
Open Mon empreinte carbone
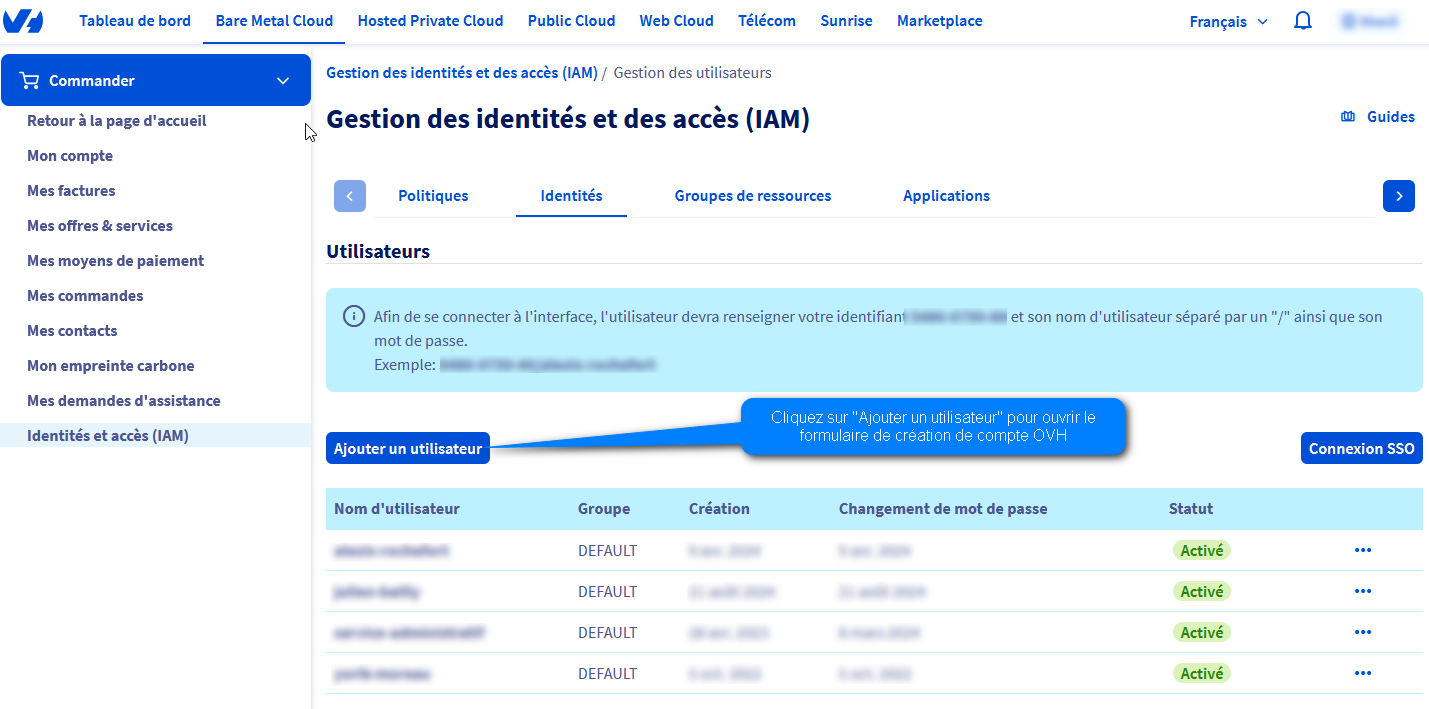pos(111,366)
